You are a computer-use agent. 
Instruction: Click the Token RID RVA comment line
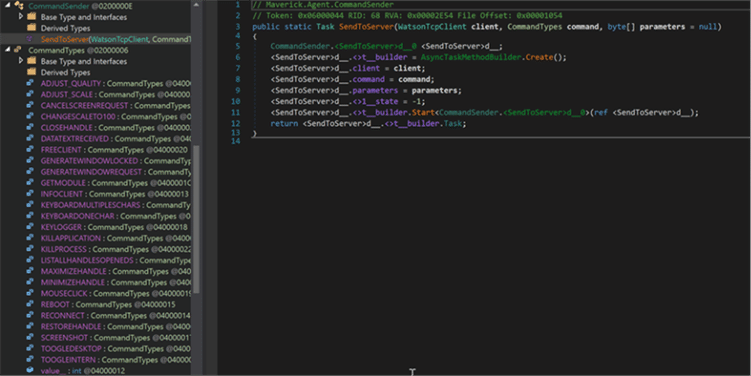[x=407, y=15]
